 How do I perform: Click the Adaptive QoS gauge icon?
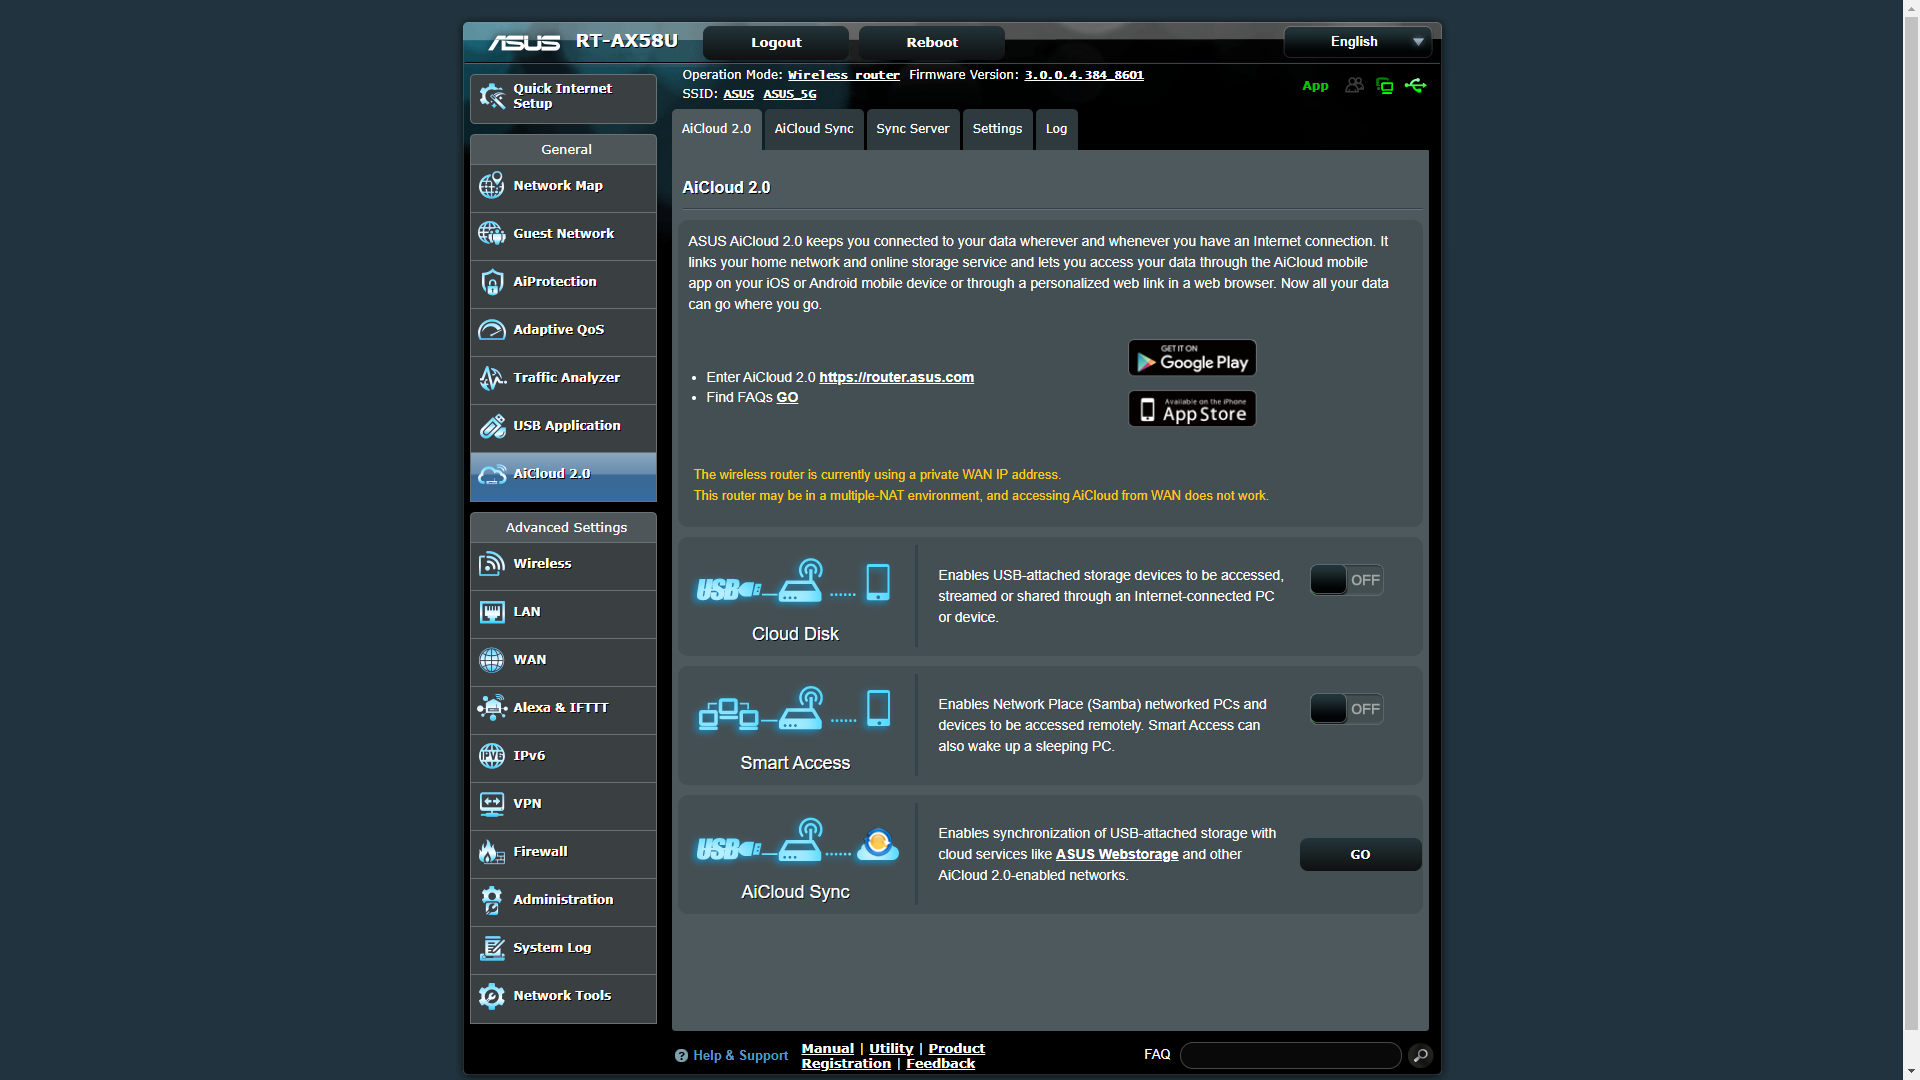point(491,330)
